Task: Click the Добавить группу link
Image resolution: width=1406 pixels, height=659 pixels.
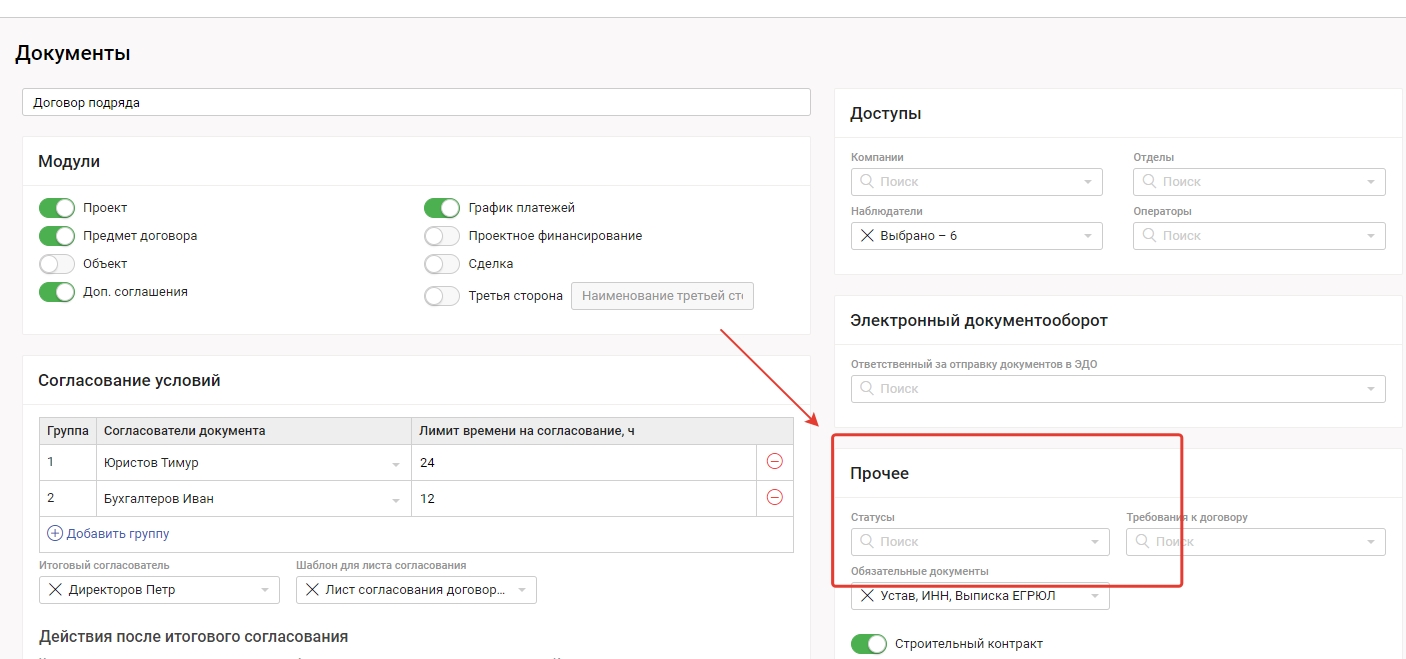Action: pos(117,534)
